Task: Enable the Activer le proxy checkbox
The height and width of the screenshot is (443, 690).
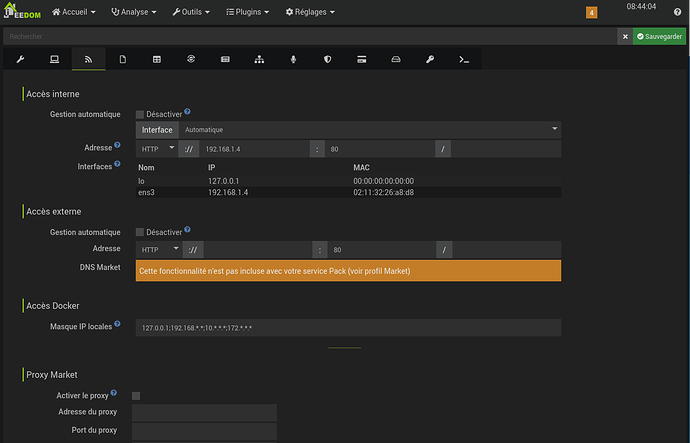Action: (x=136, y=396)
